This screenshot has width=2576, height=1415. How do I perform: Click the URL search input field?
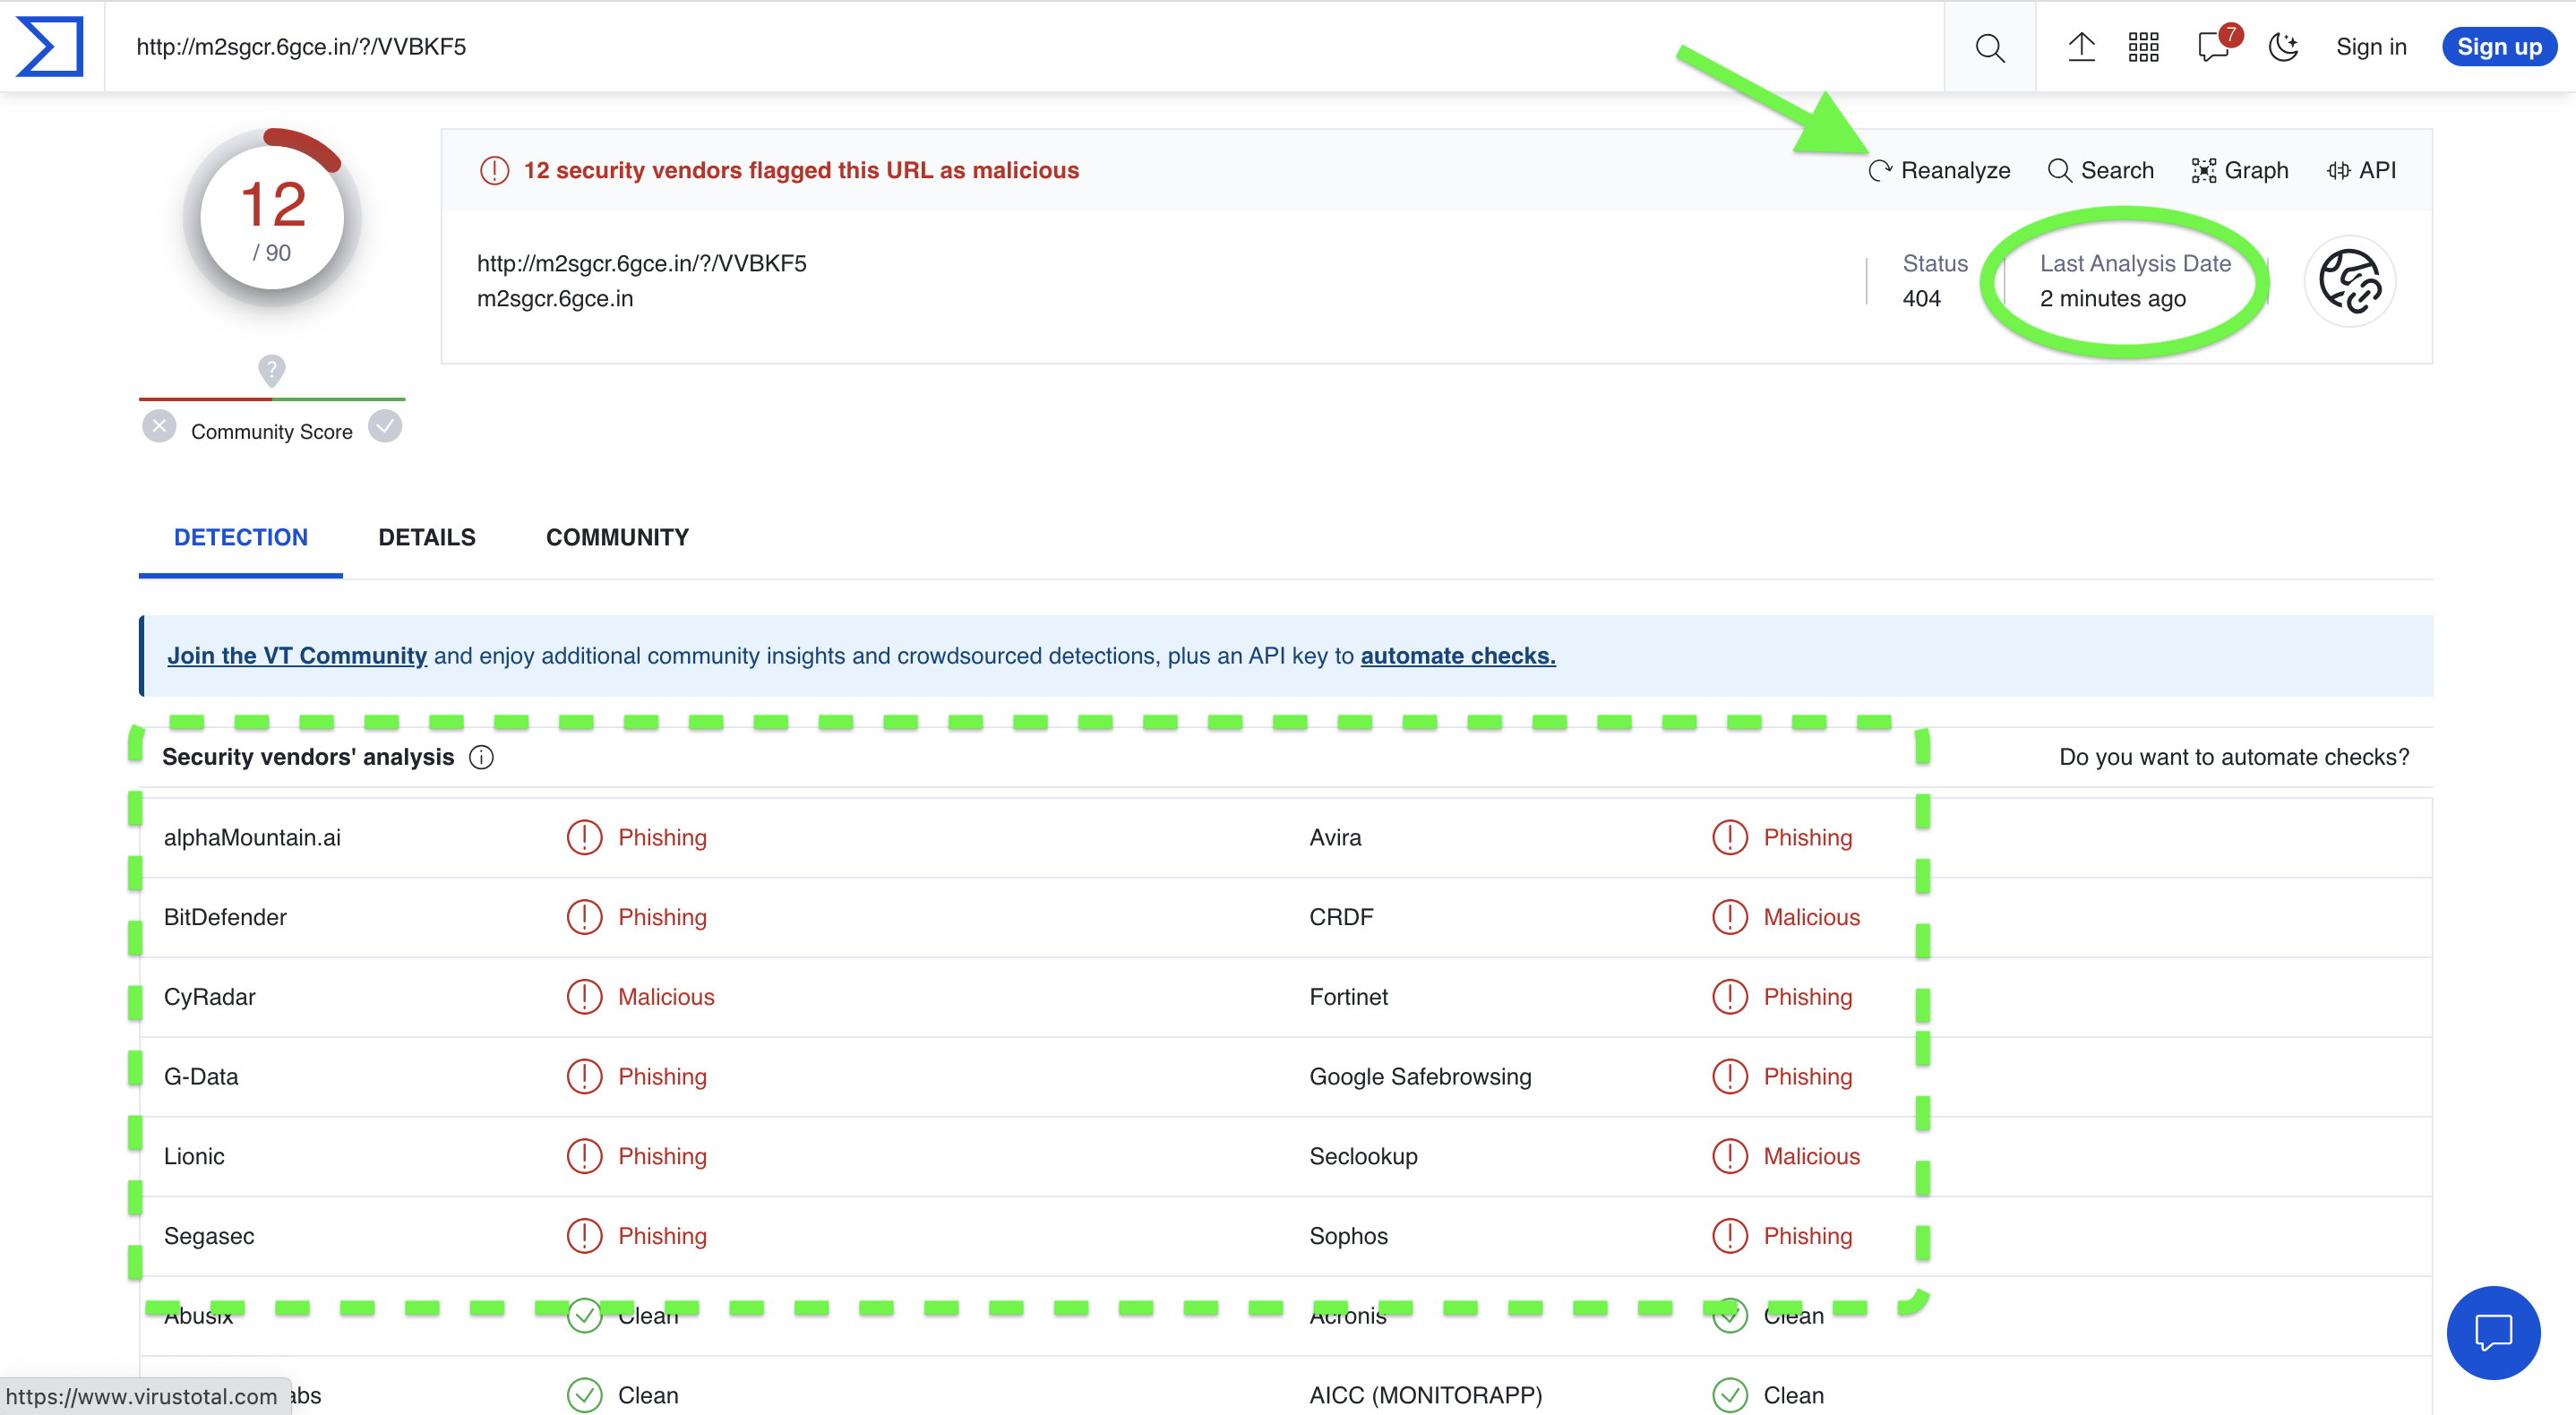[x=1024, y=46]
